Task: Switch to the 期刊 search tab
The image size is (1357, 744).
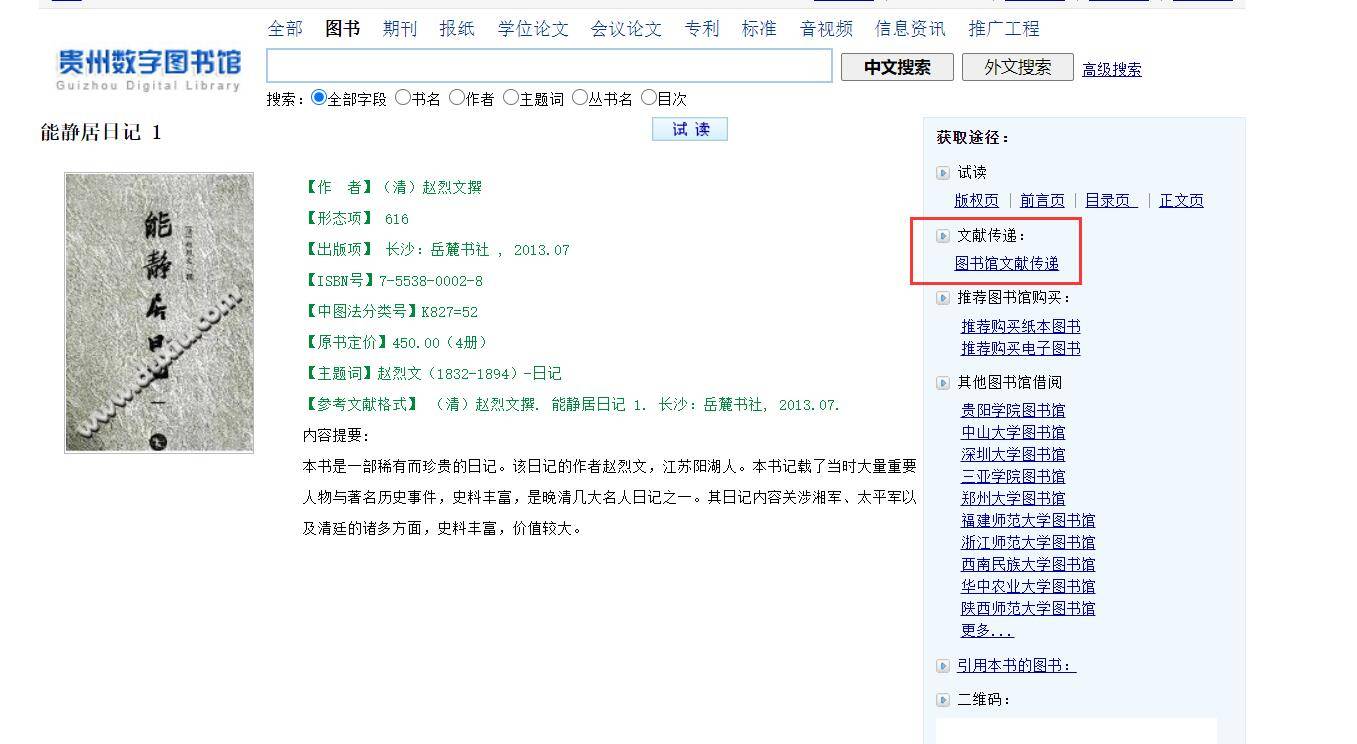Action: point(399,29)
